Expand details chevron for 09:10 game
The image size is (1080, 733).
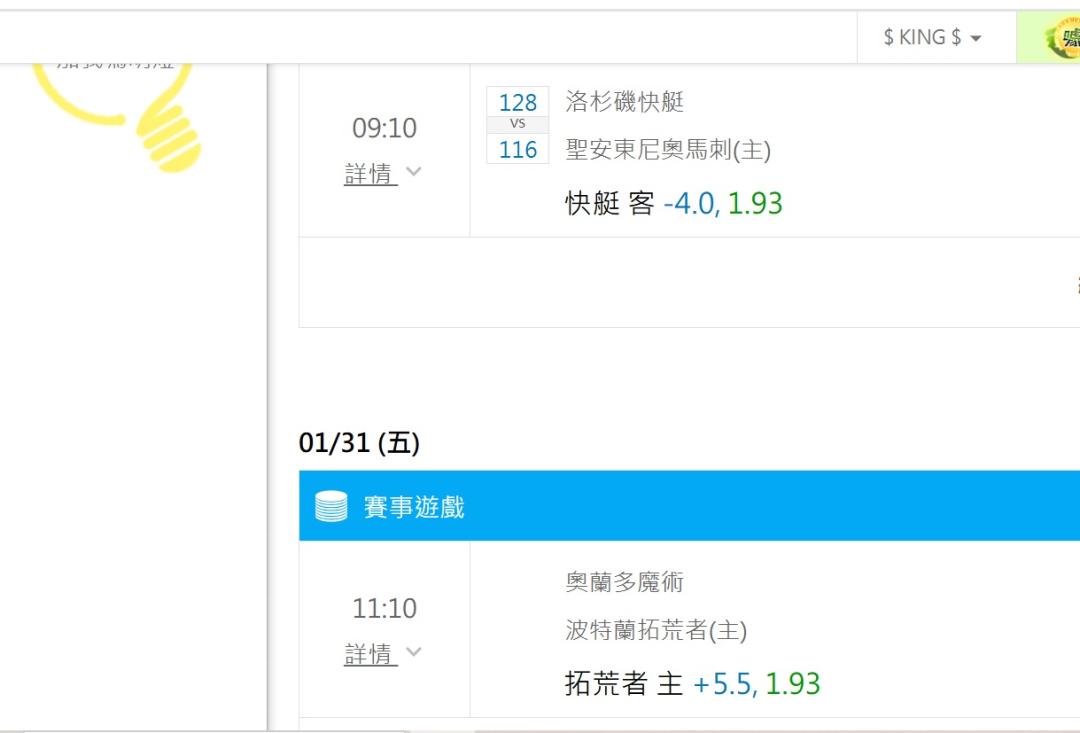click(413, 171)
